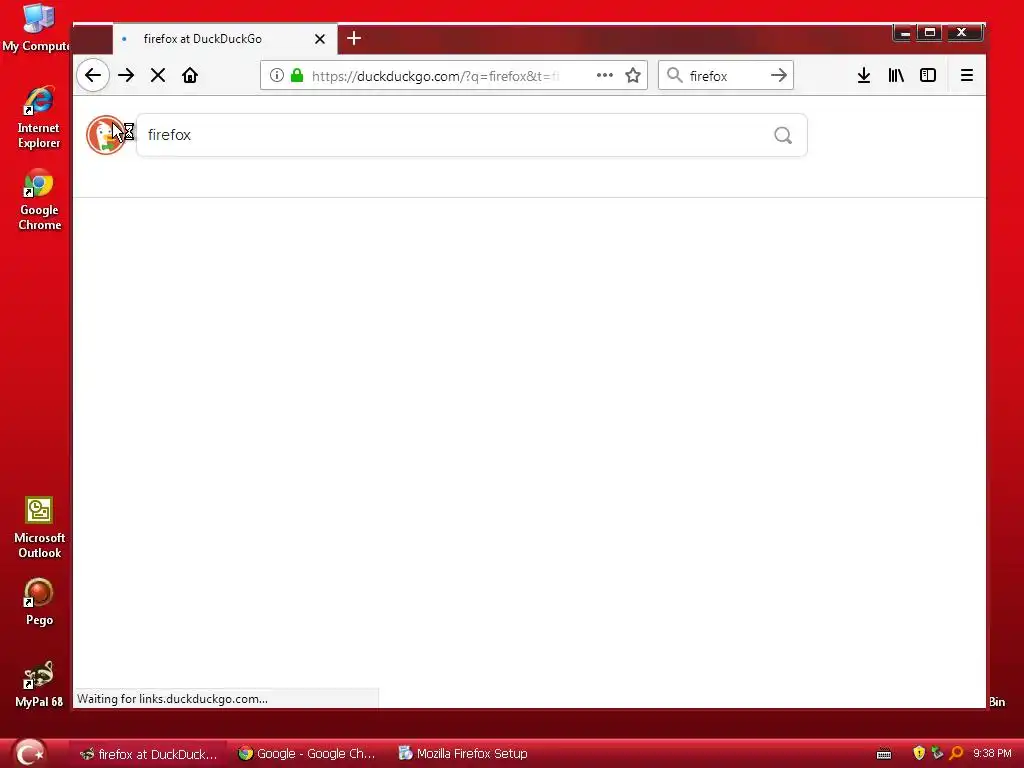Select MyPal 68 desktop shortcut

click(x=39, y=684)
